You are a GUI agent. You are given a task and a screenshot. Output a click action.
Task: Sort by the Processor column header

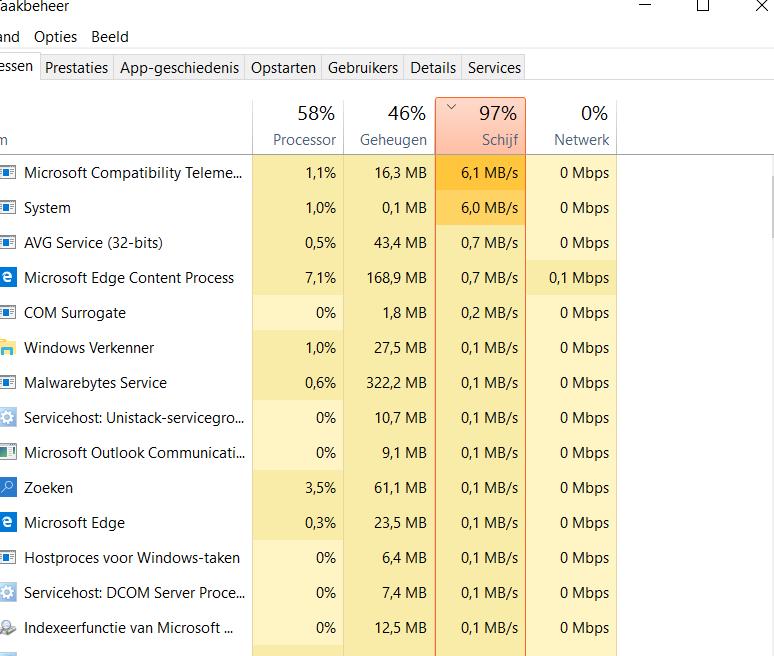(298, 126)
